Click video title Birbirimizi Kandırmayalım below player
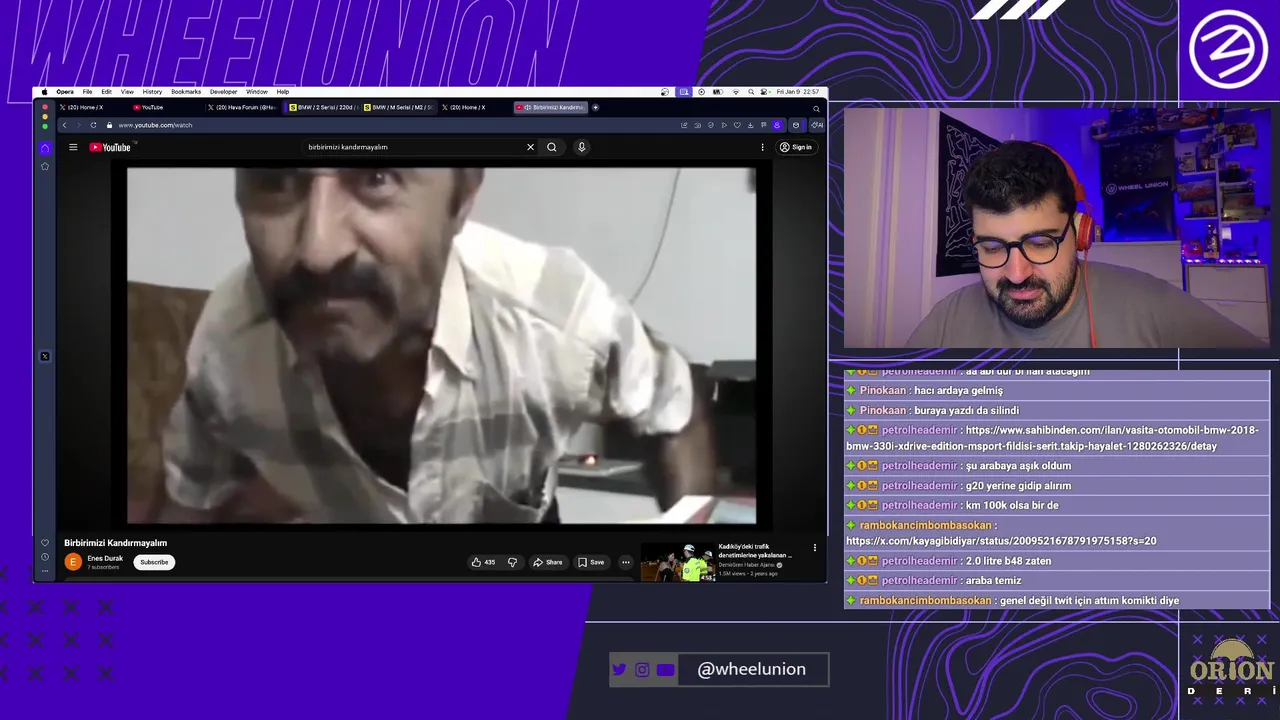 pyautogui.click(x=116, y=543)
